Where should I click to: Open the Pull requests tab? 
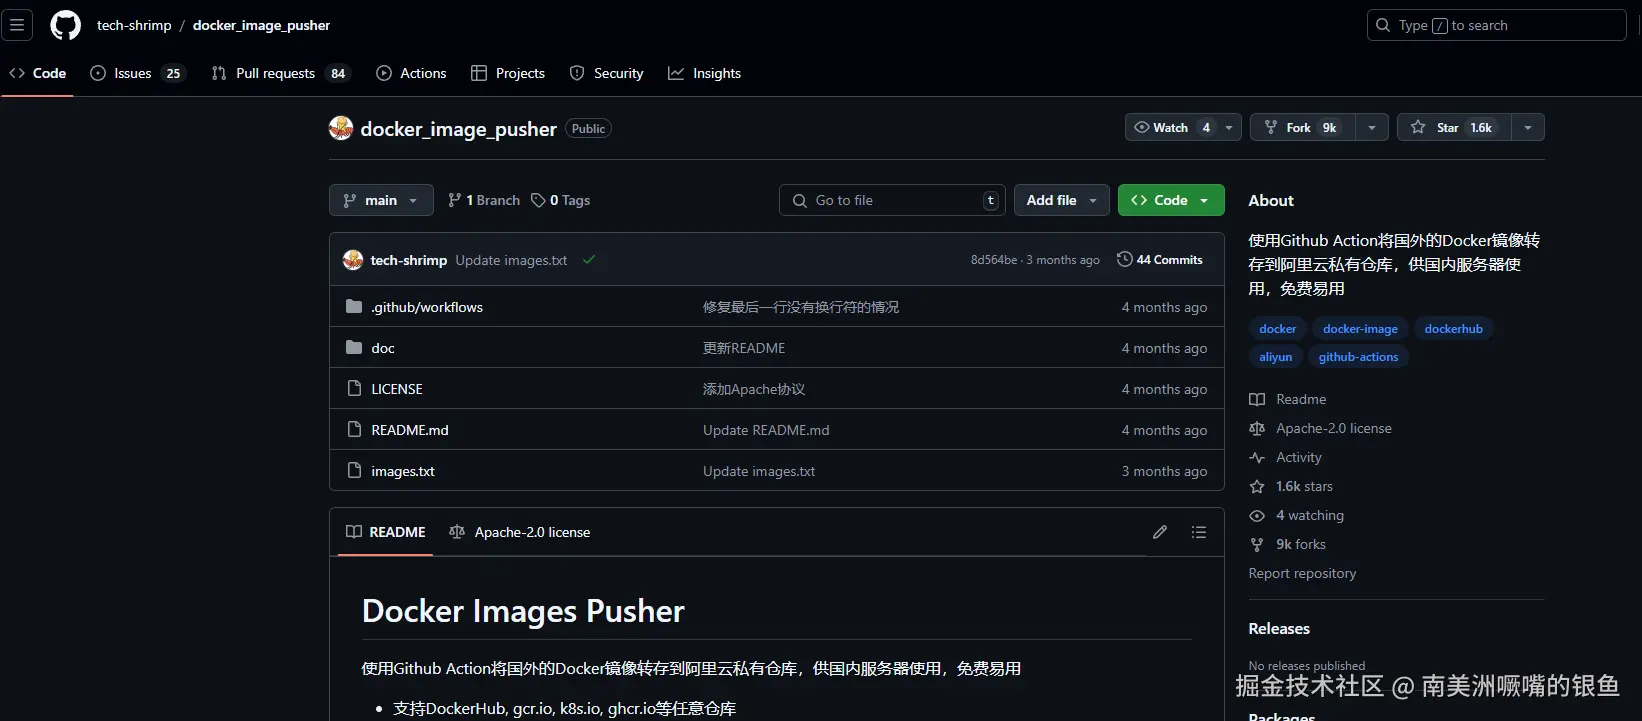pos(280,73)
